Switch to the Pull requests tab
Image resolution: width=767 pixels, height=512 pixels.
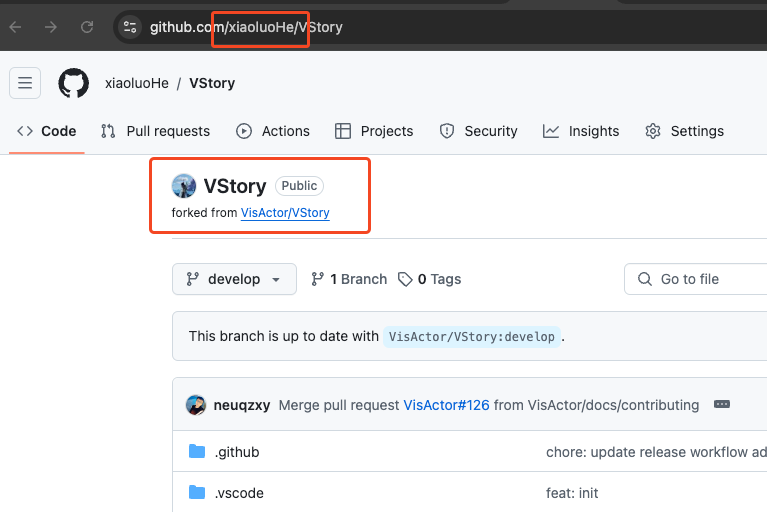coord(156,131)
